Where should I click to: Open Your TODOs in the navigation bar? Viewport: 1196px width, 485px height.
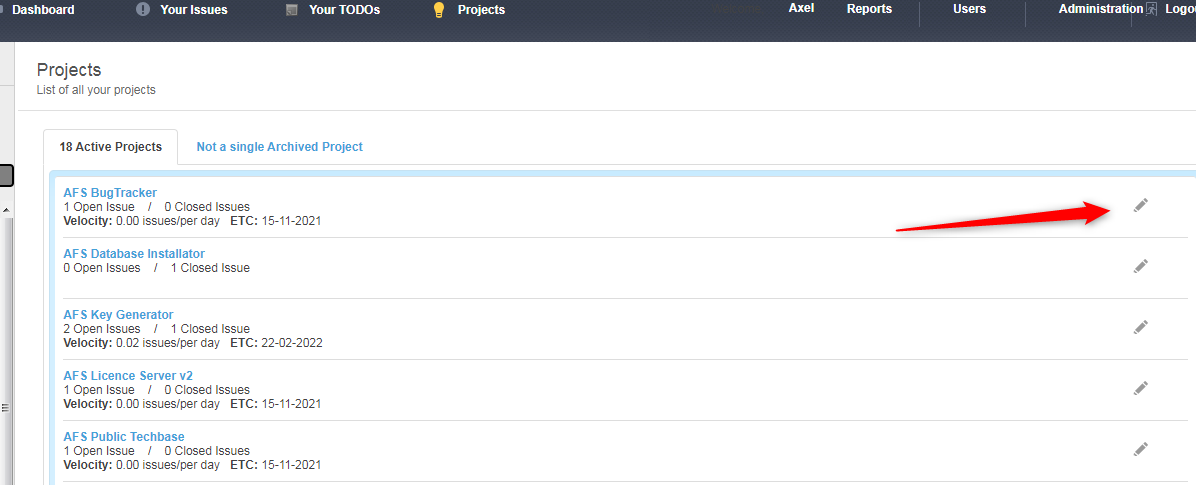[344, 10]
